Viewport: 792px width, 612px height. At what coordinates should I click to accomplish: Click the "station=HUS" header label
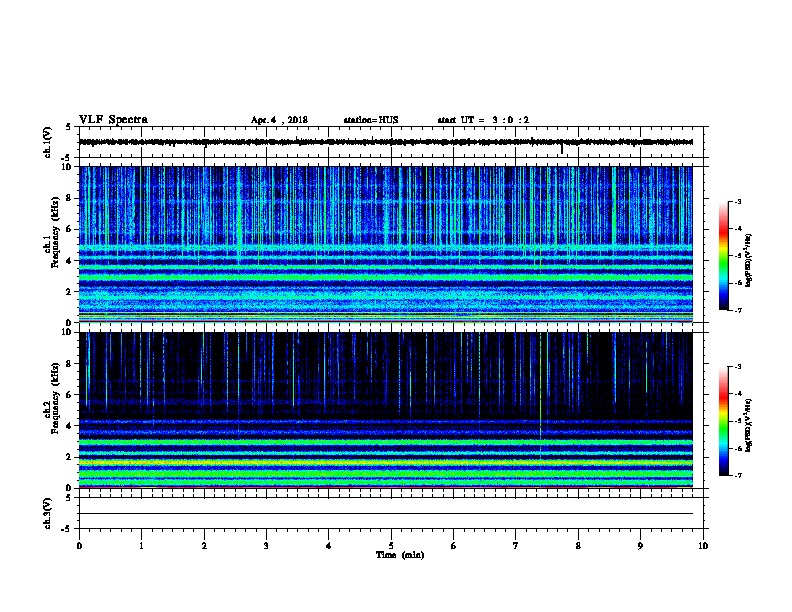click(371, 120)
